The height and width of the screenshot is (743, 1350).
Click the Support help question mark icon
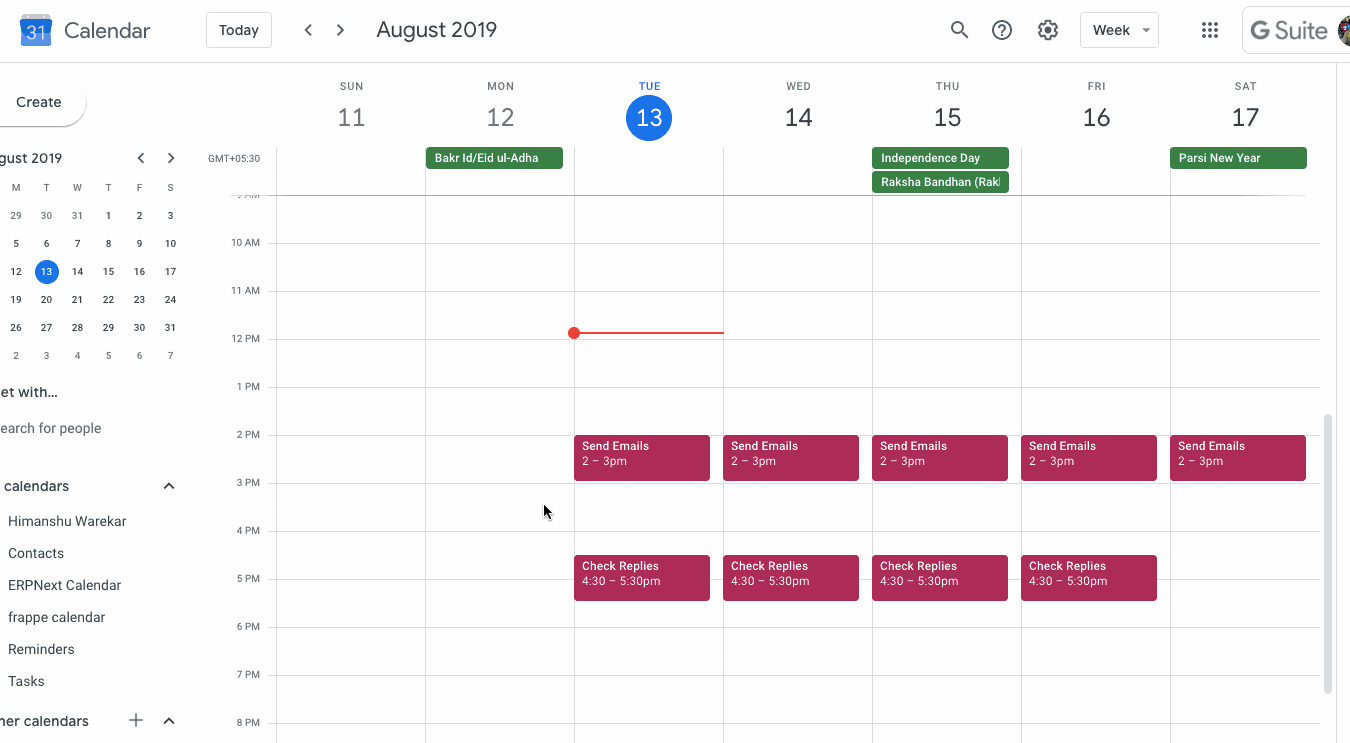[x=1001, y=30]
